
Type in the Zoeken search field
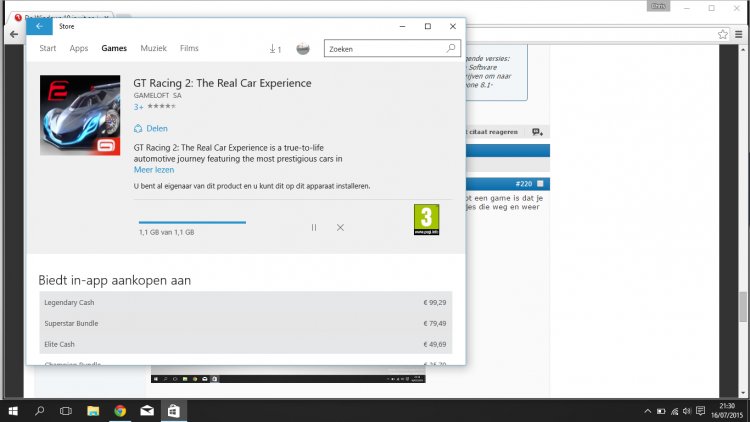pos(384,49)
